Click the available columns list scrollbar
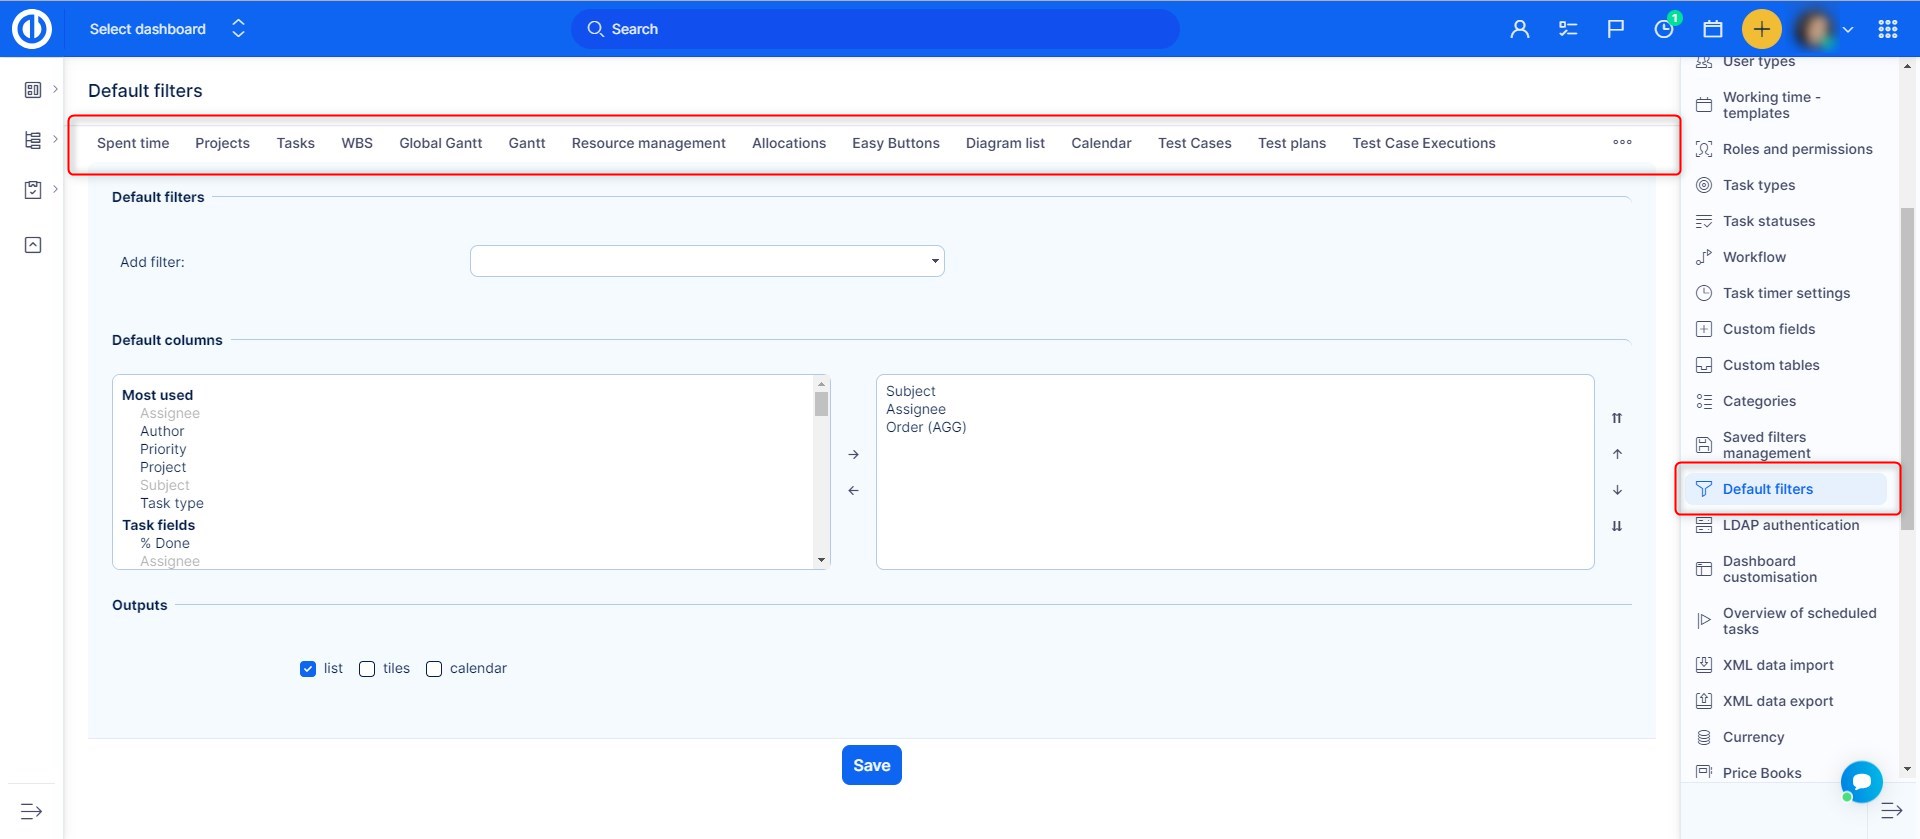 (x=821, y=472)
